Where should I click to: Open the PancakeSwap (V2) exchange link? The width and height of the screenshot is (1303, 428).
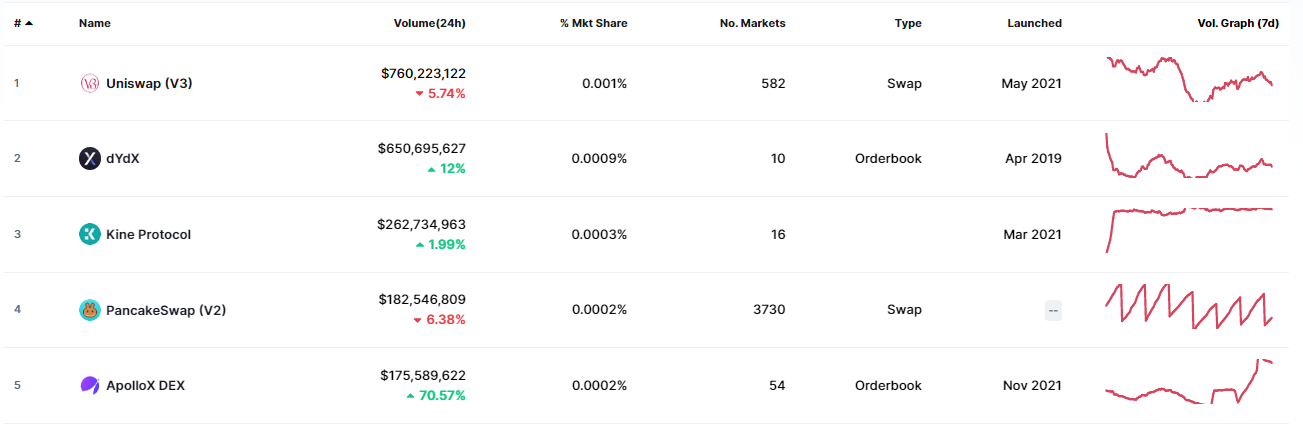tap(166, 310)
